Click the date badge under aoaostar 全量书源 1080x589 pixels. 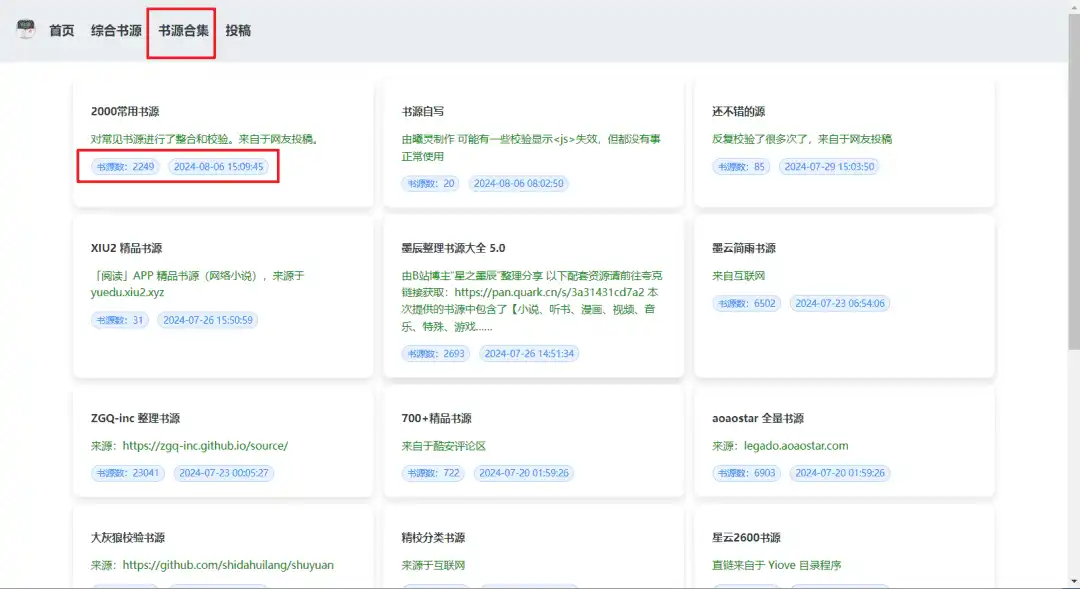point(840,473)
